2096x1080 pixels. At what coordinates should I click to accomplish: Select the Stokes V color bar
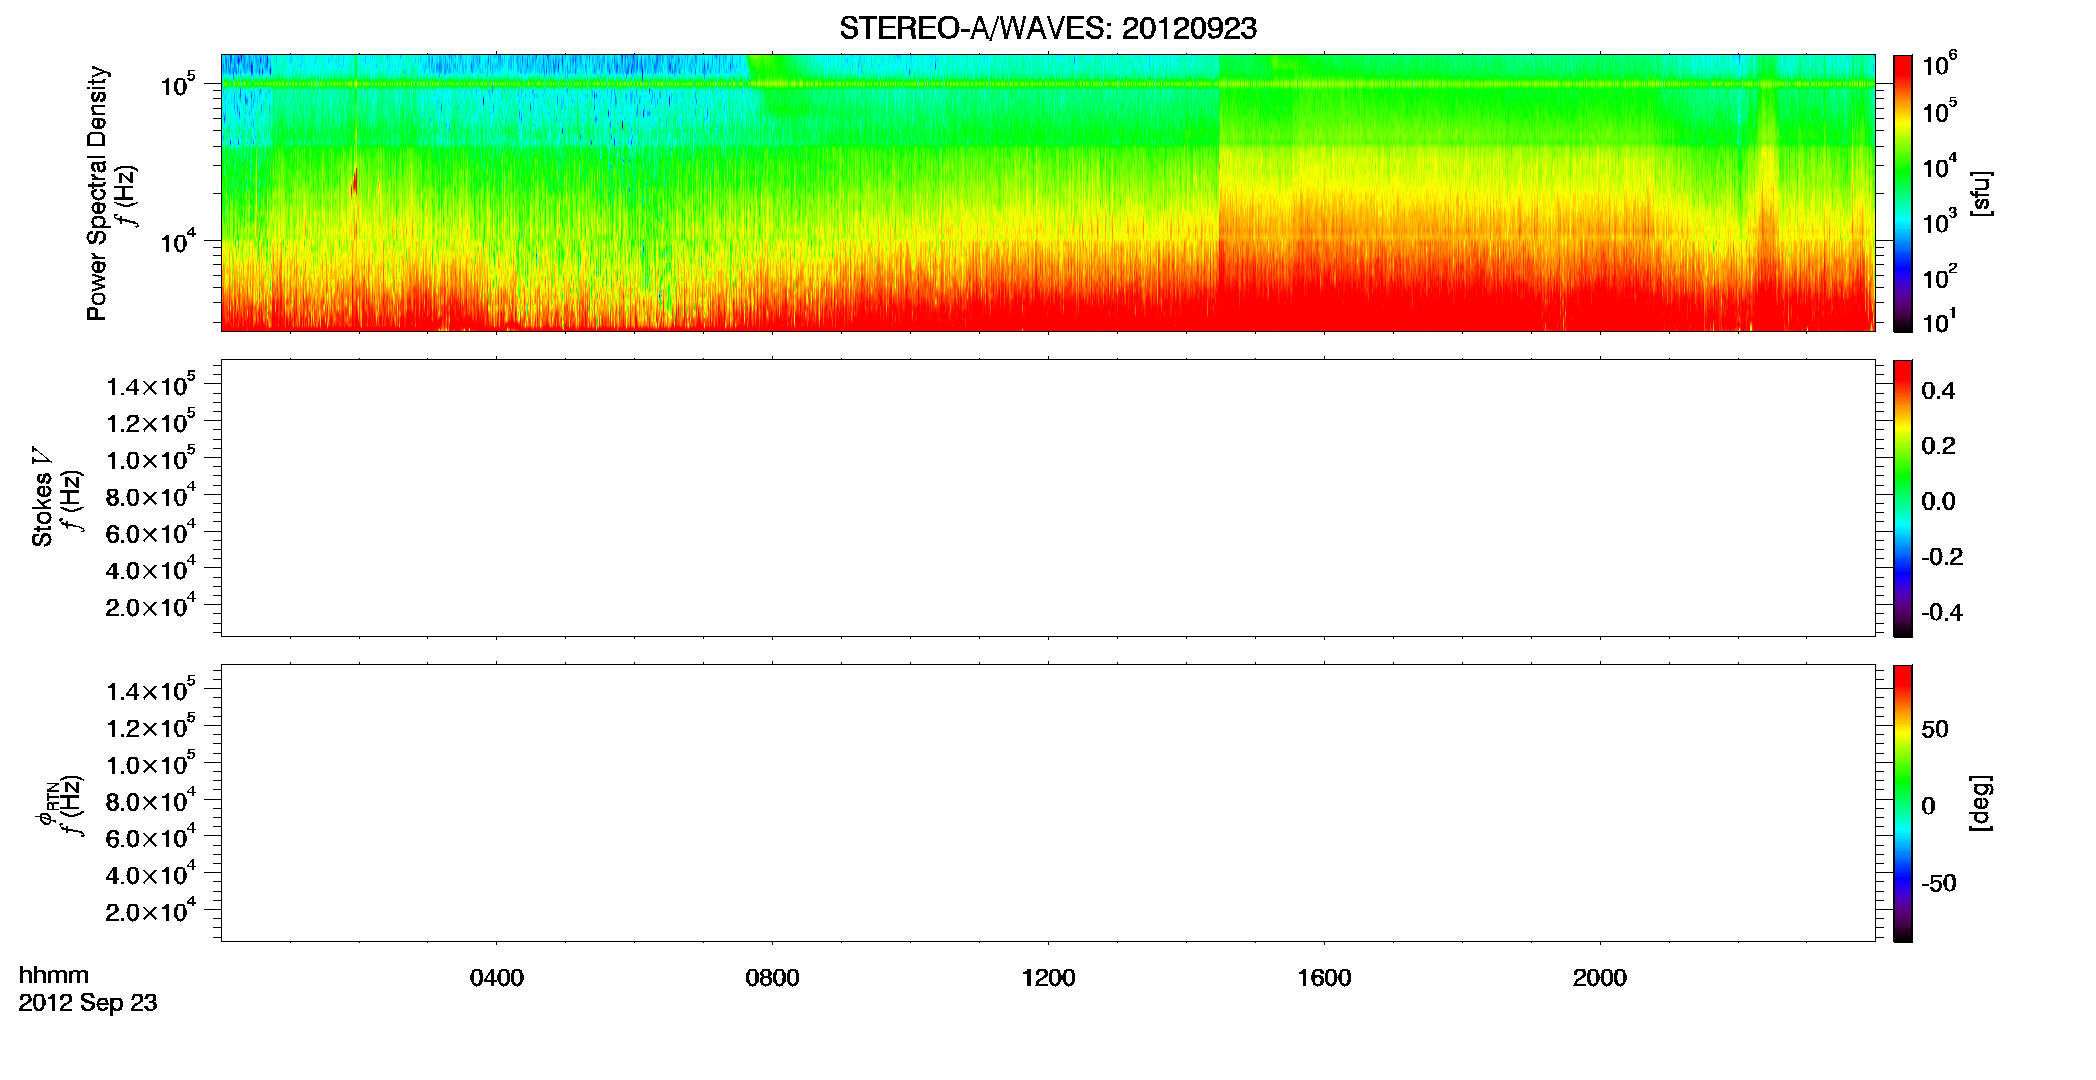click(x=1903, y=498)
